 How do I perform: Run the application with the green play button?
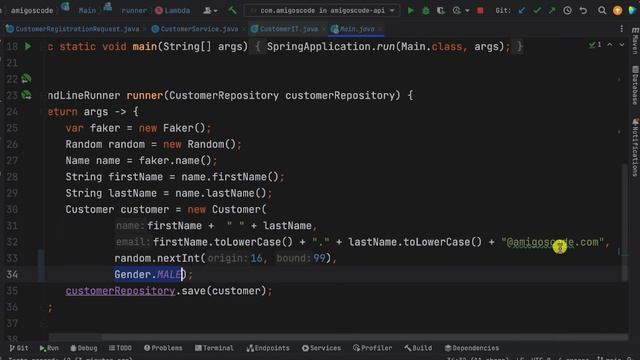[410, 10]
